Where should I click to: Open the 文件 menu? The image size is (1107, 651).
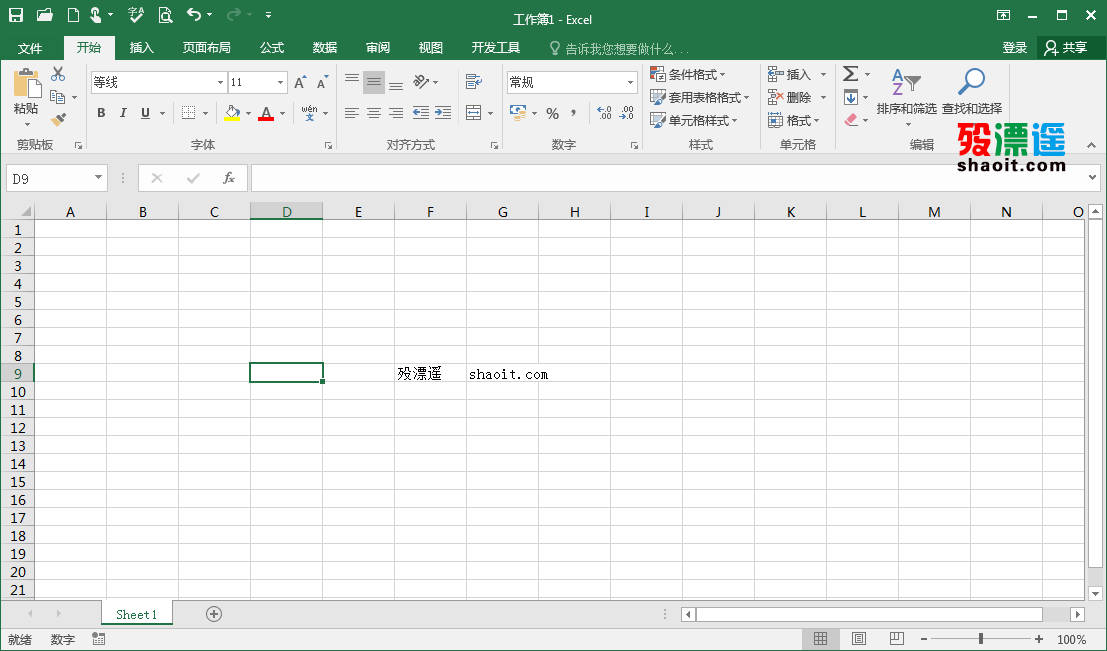[30, 48]
